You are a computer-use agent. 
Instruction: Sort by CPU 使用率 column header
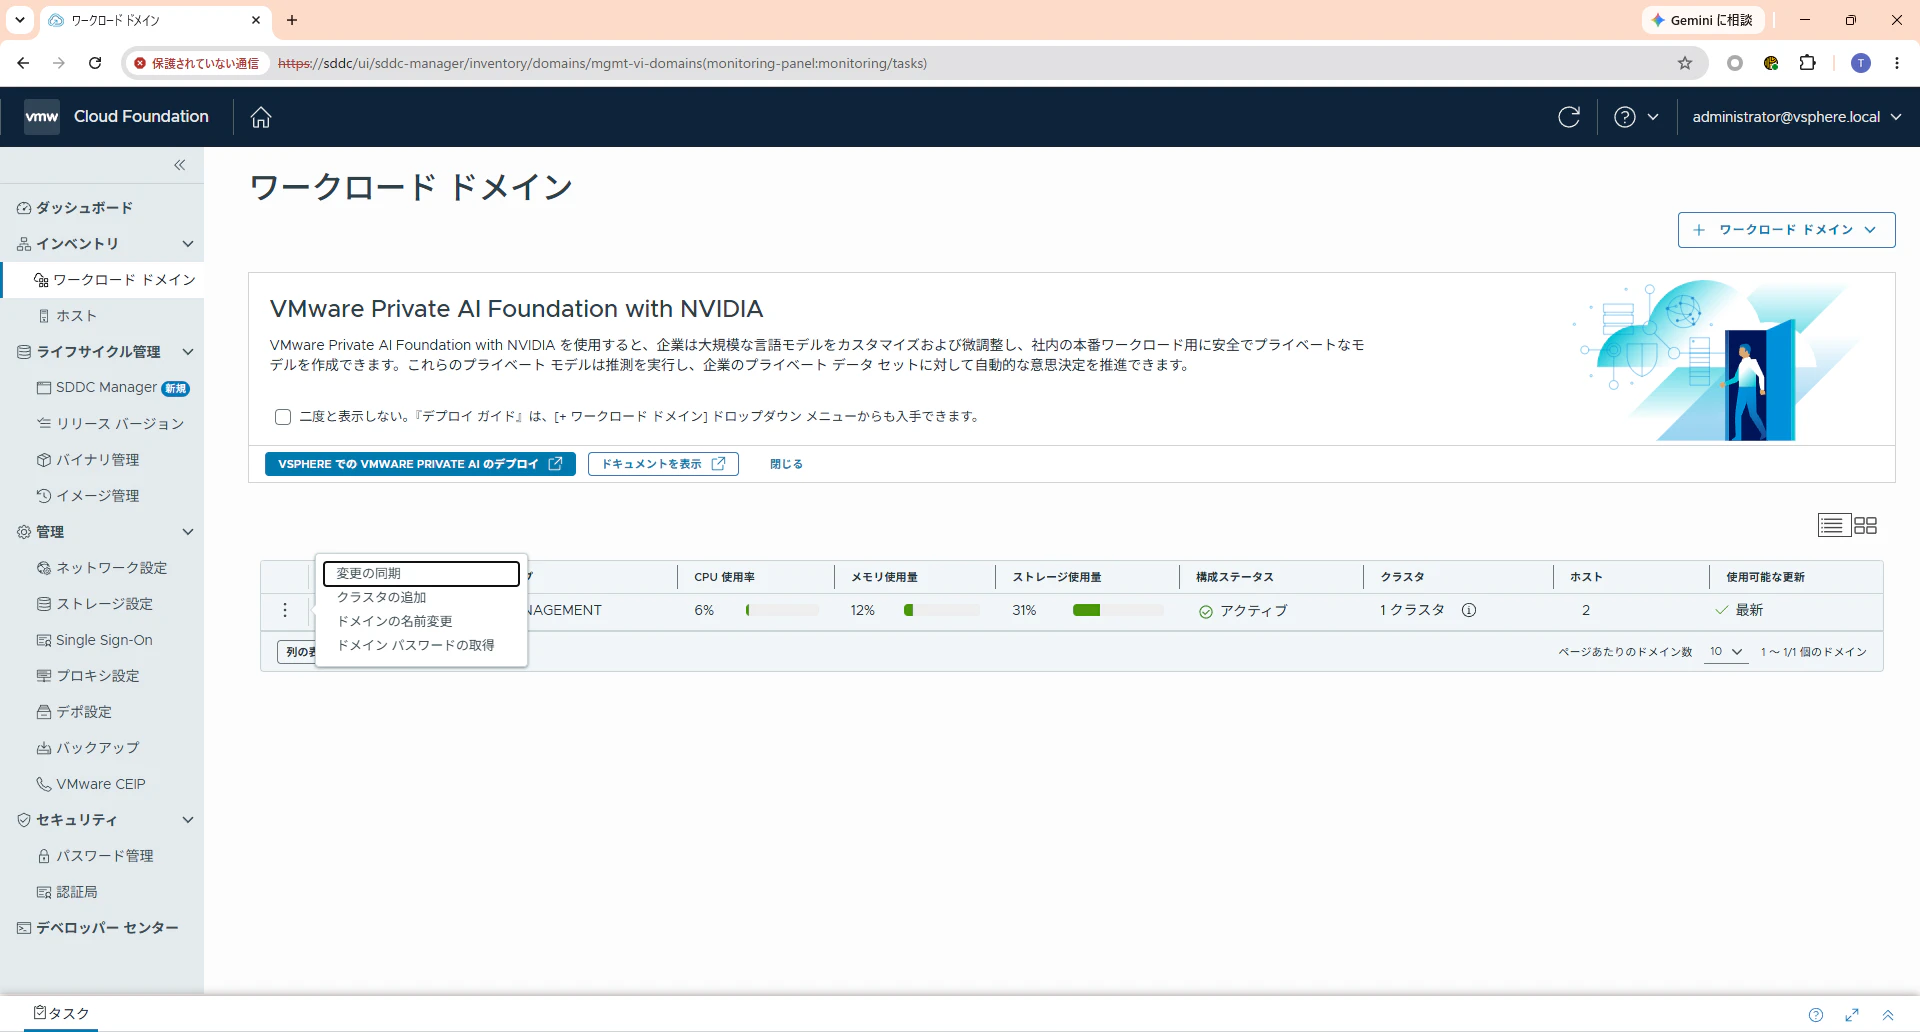tap(724, 577)
